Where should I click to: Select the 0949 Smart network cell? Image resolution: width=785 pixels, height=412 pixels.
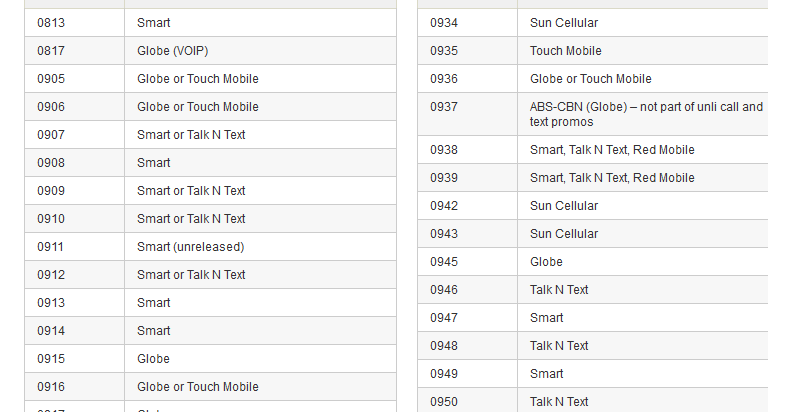[x=643, y=374]
